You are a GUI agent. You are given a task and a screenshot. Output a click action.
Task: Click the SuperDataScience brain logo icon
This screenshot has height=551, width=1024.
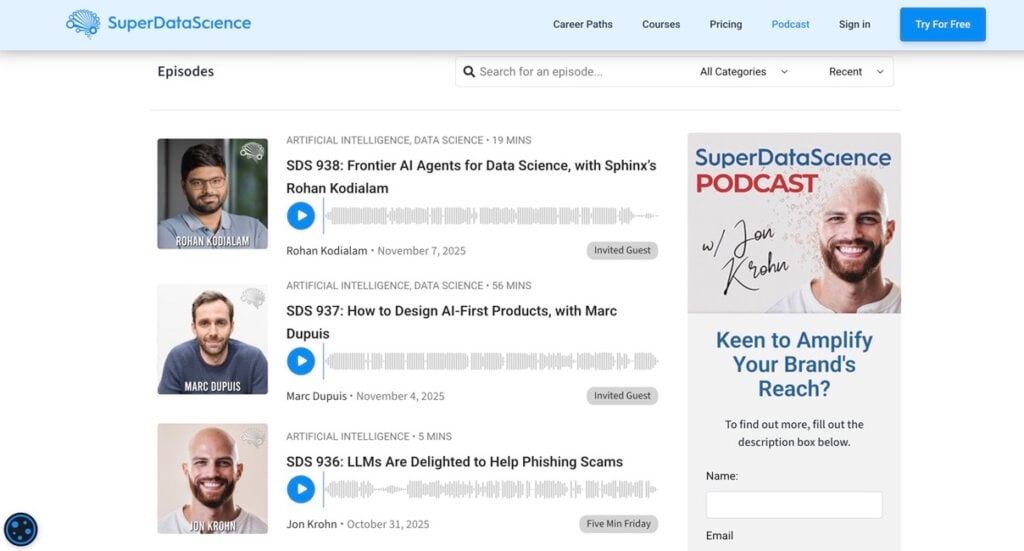coord(83,24)
